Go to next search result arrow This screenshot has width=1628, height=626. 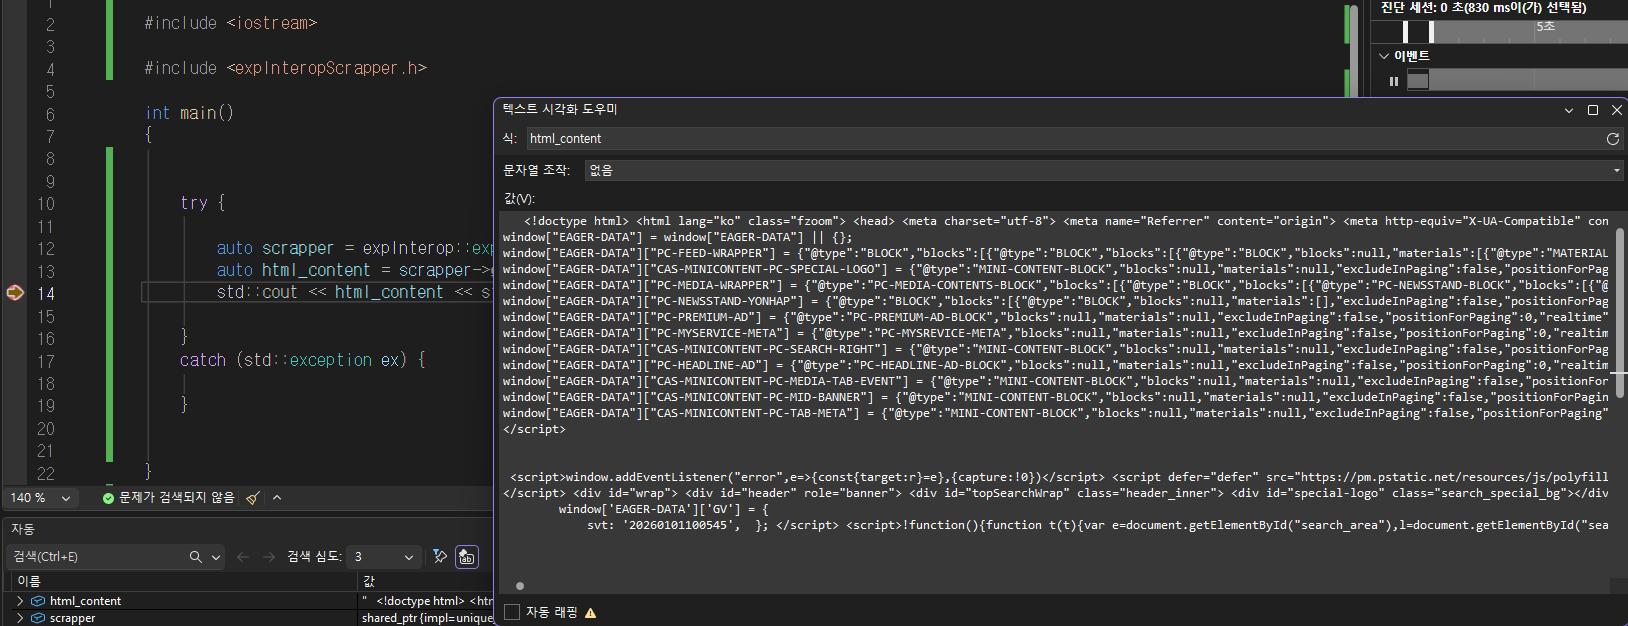(x=269, y=557)
